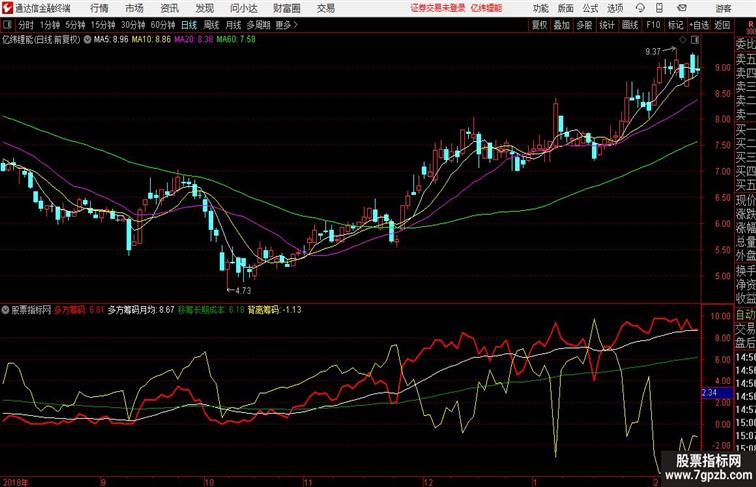Add stock with +自选 button
The image size is (756, 487).
pyautogui.click(x=699, y=25)
